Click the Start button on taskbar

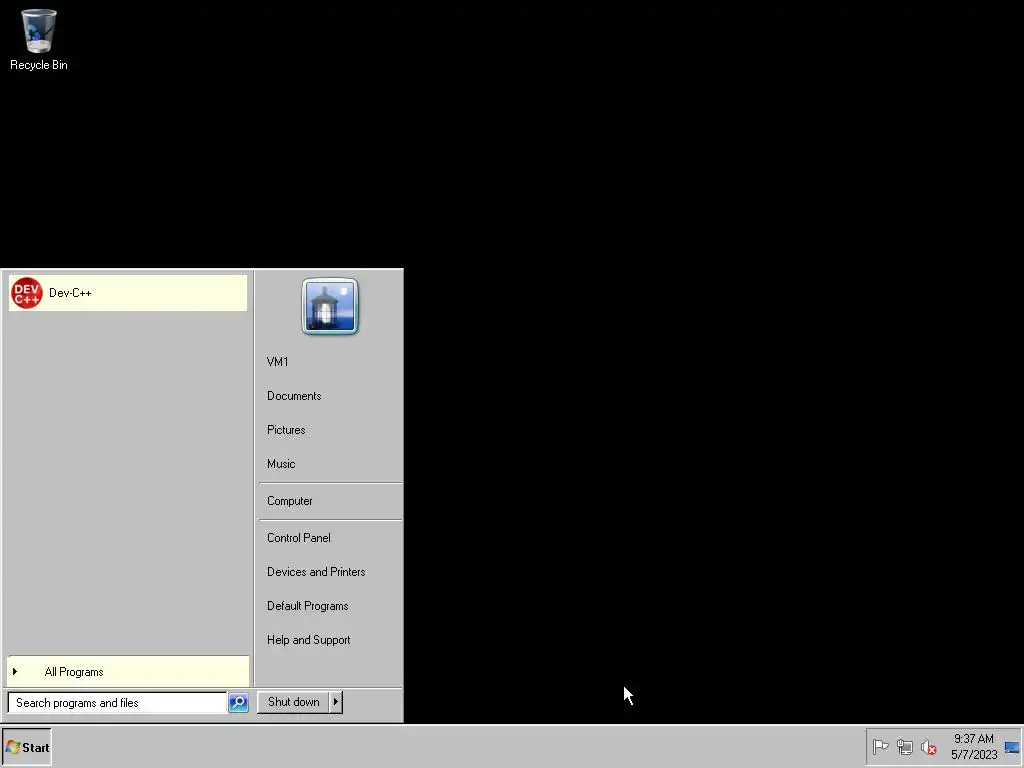27,747
